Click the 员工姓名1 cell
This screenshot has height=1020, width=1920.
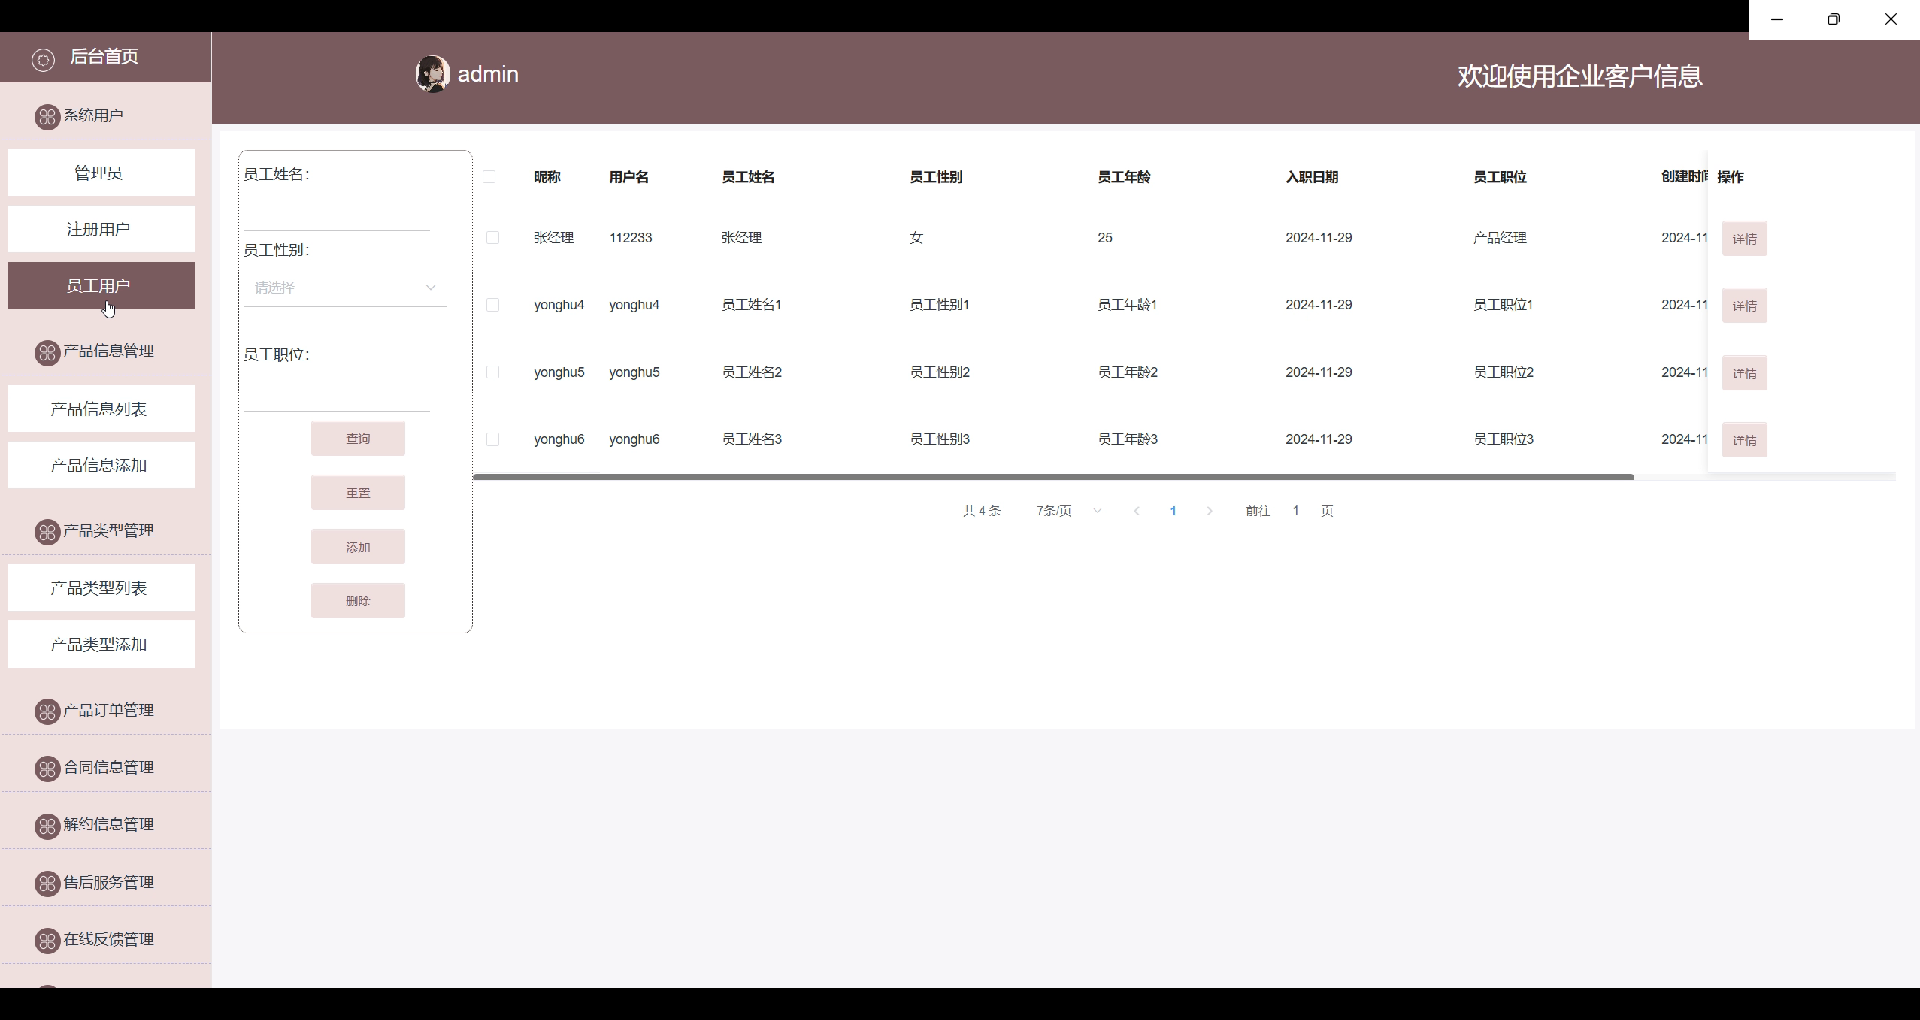(x=751, y=305)
